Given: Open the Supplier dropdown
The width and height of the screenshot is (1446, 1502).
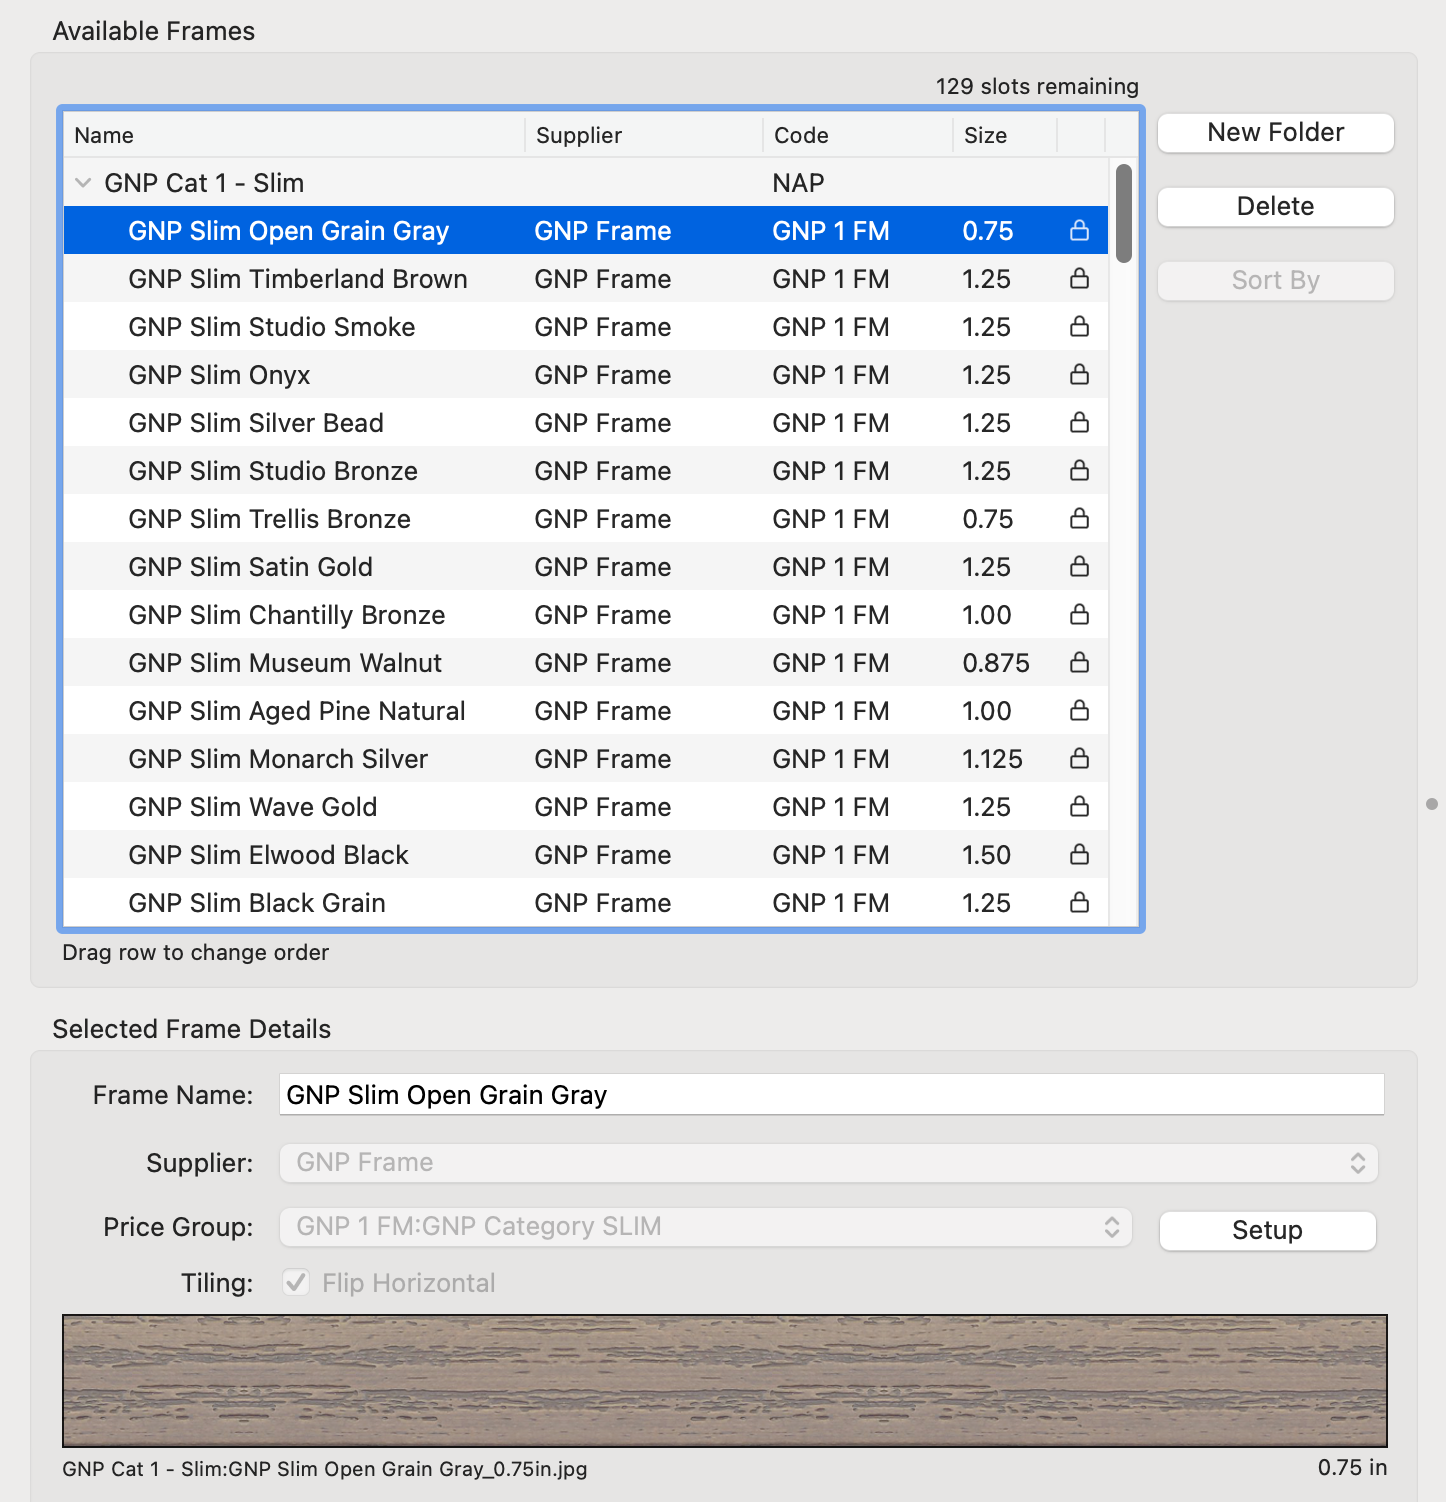Looking at the screenshot, I should pyautogui.click(x=828, y=1163).
